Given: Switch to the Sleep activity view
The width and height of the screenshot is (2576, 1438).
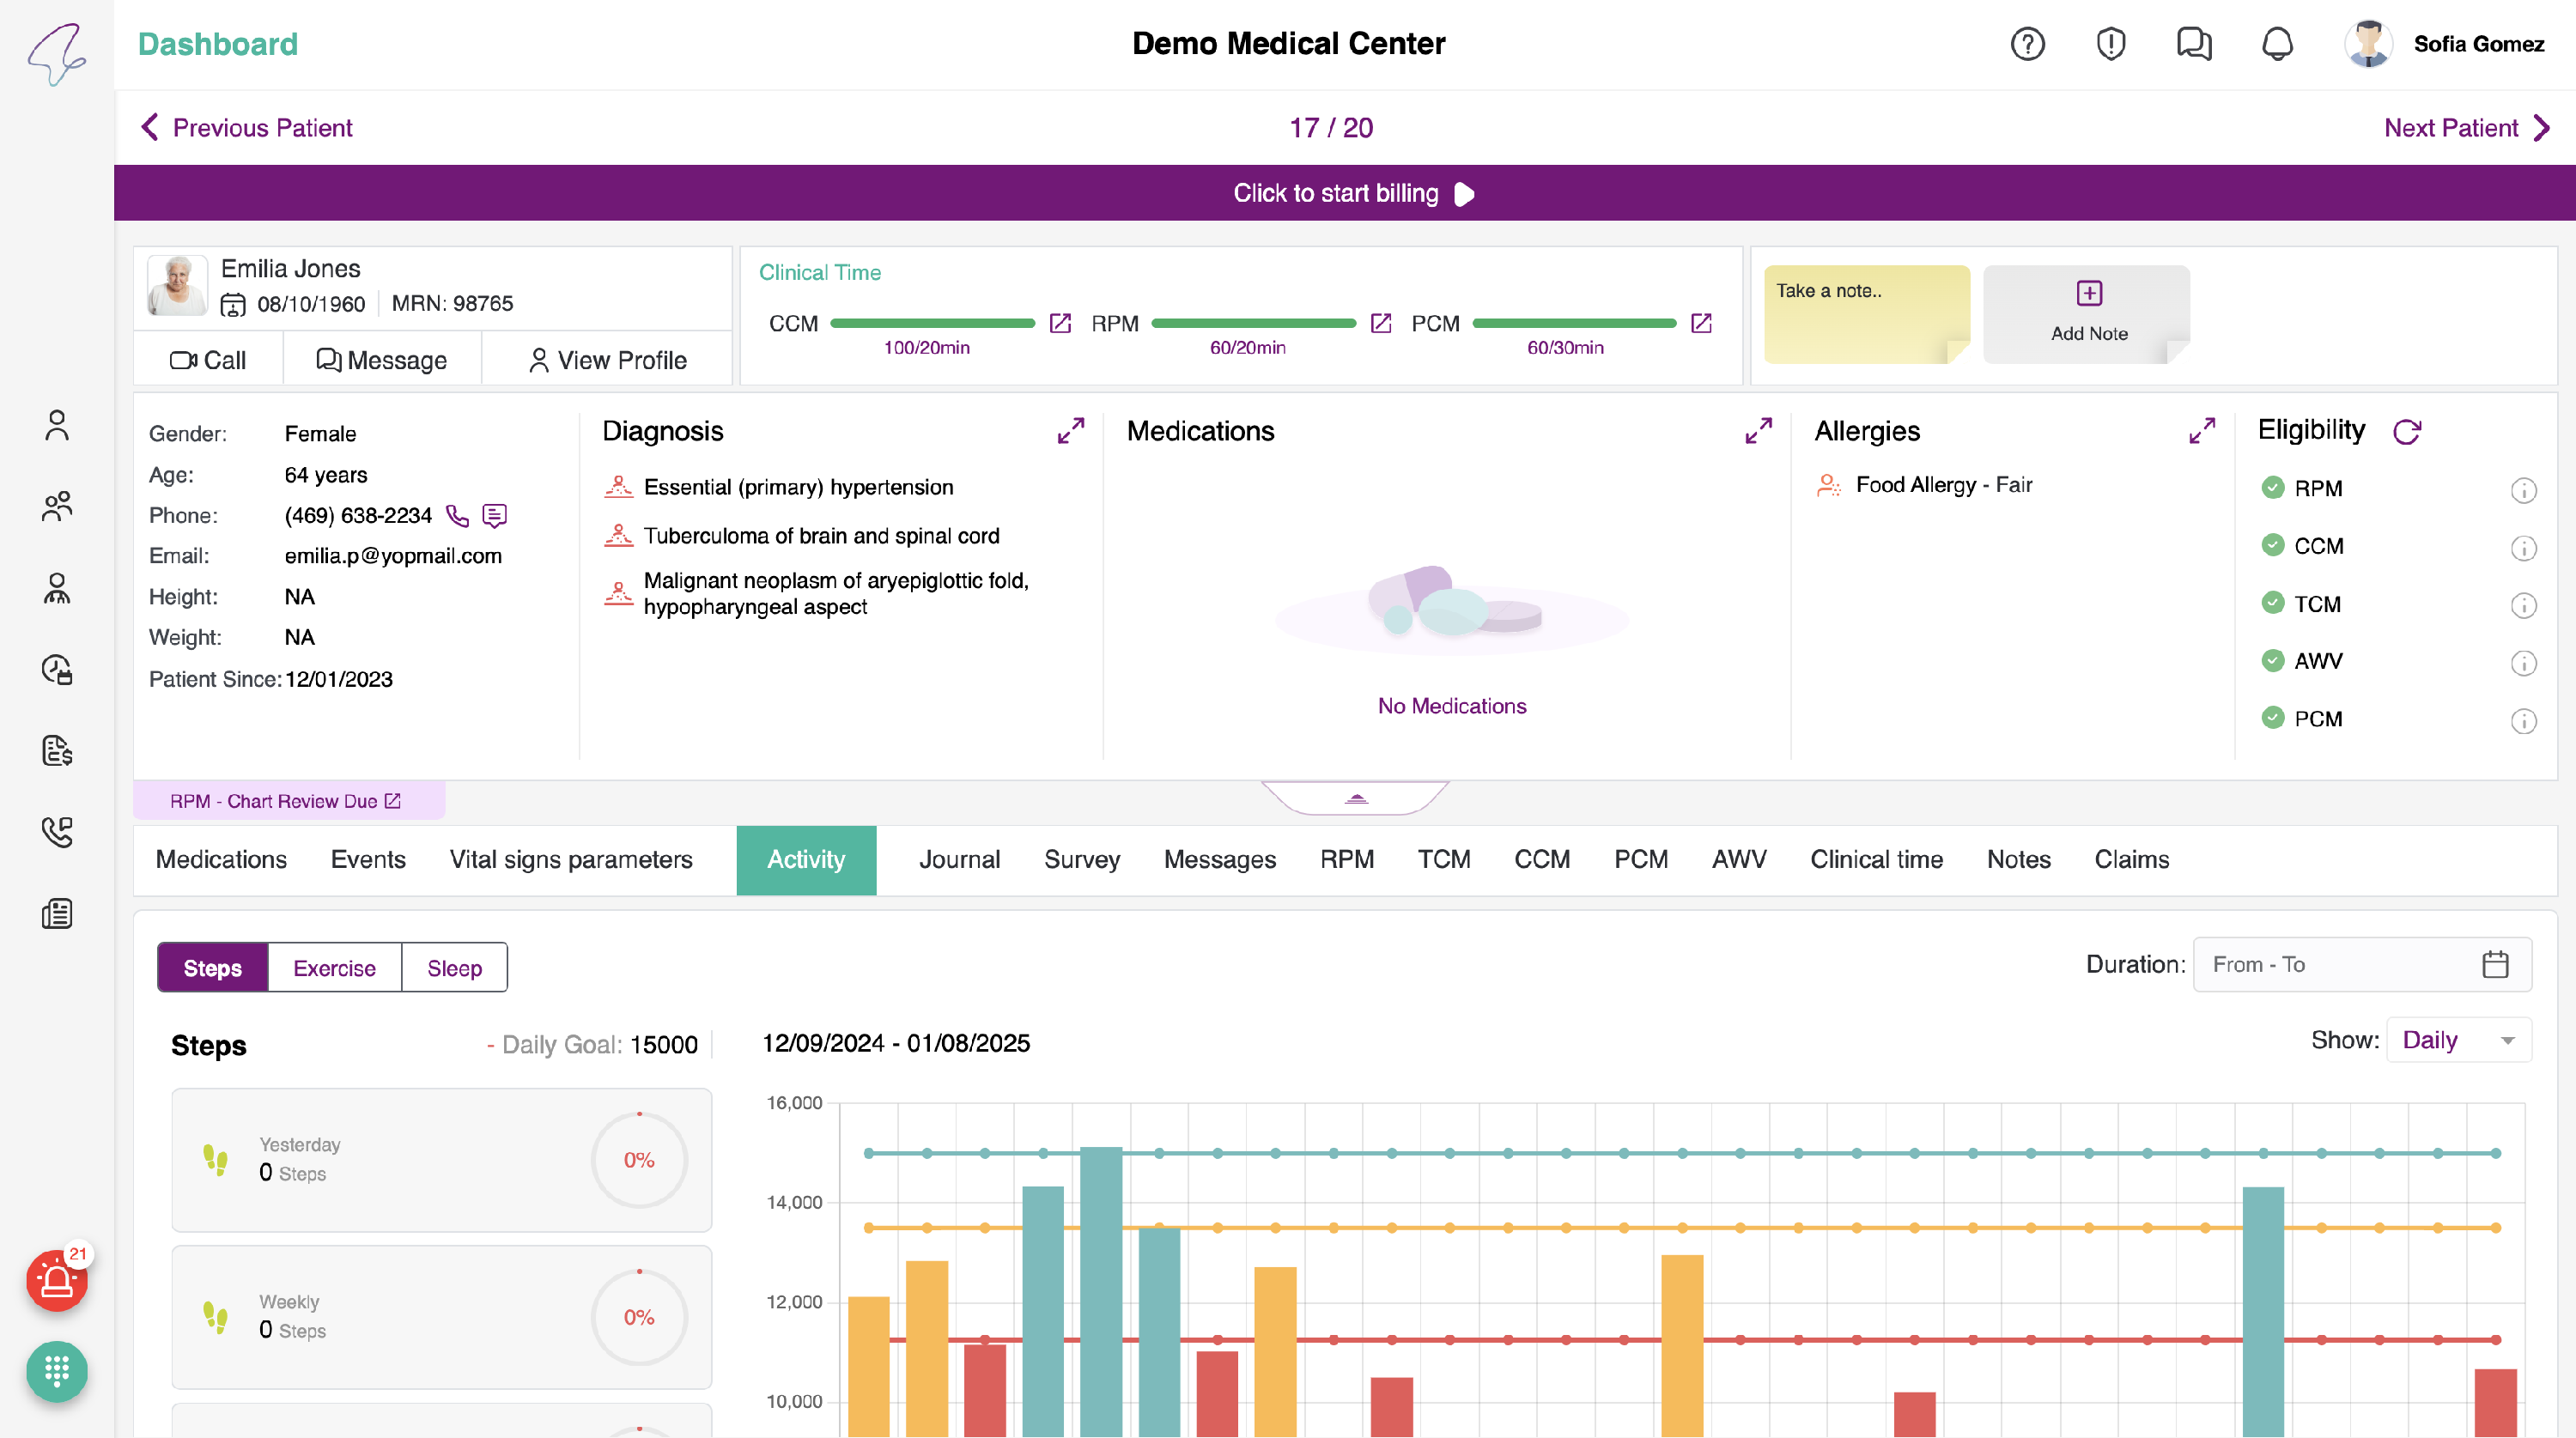Looking at the screenshot, I should point(454,968).
